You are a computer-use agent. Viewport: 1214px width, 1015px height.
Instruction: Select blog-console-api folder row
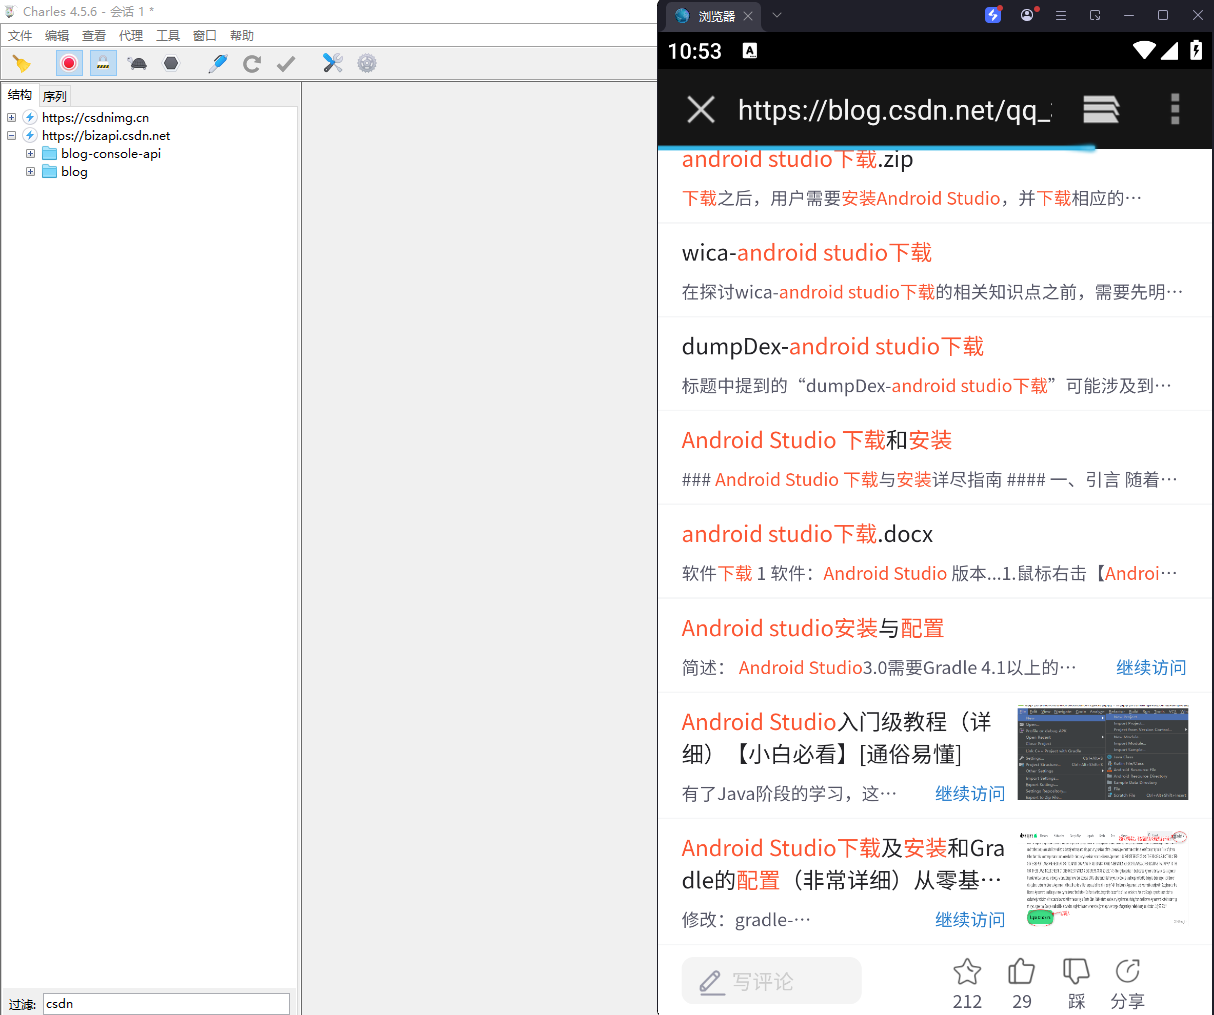110,153
